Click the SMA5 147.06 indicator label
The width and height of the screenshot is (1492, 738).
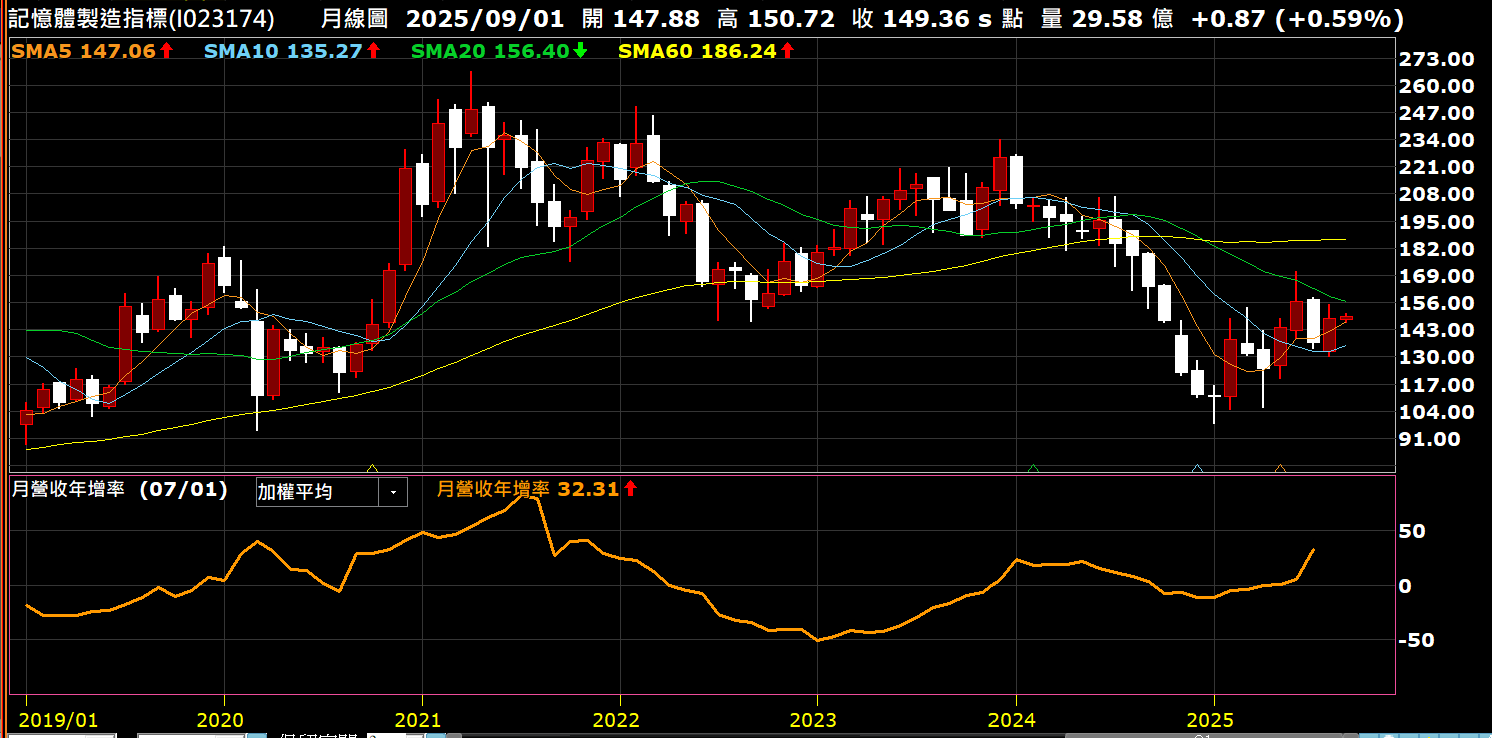point(84,50)
